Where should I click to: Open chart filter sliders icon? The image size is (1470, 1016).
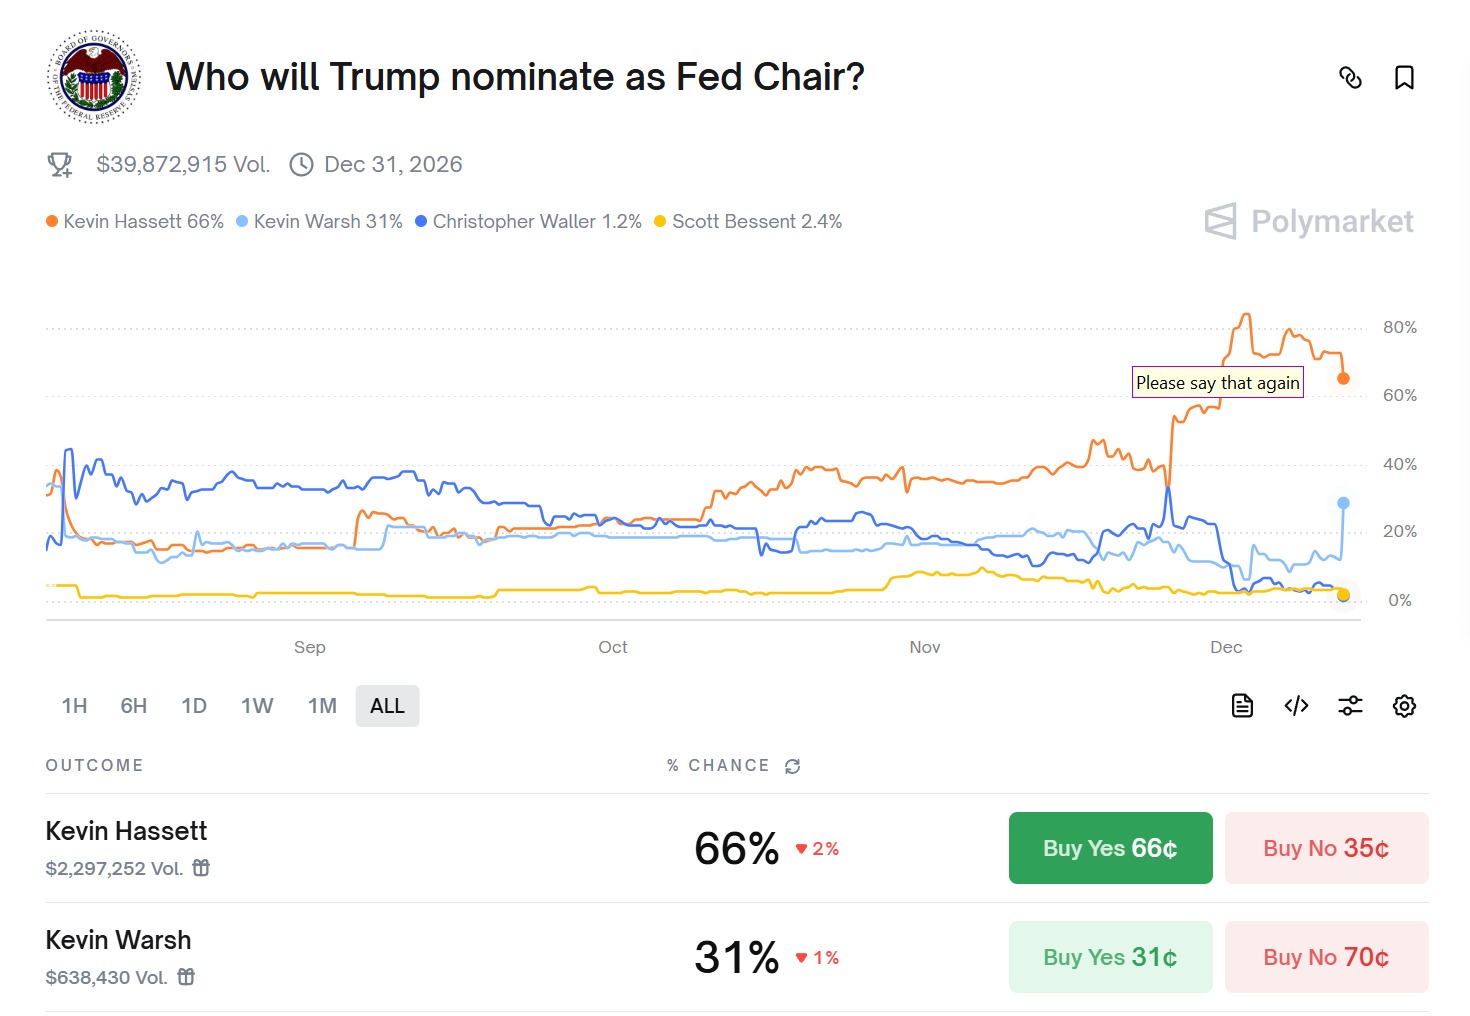tap(1350, 706)
